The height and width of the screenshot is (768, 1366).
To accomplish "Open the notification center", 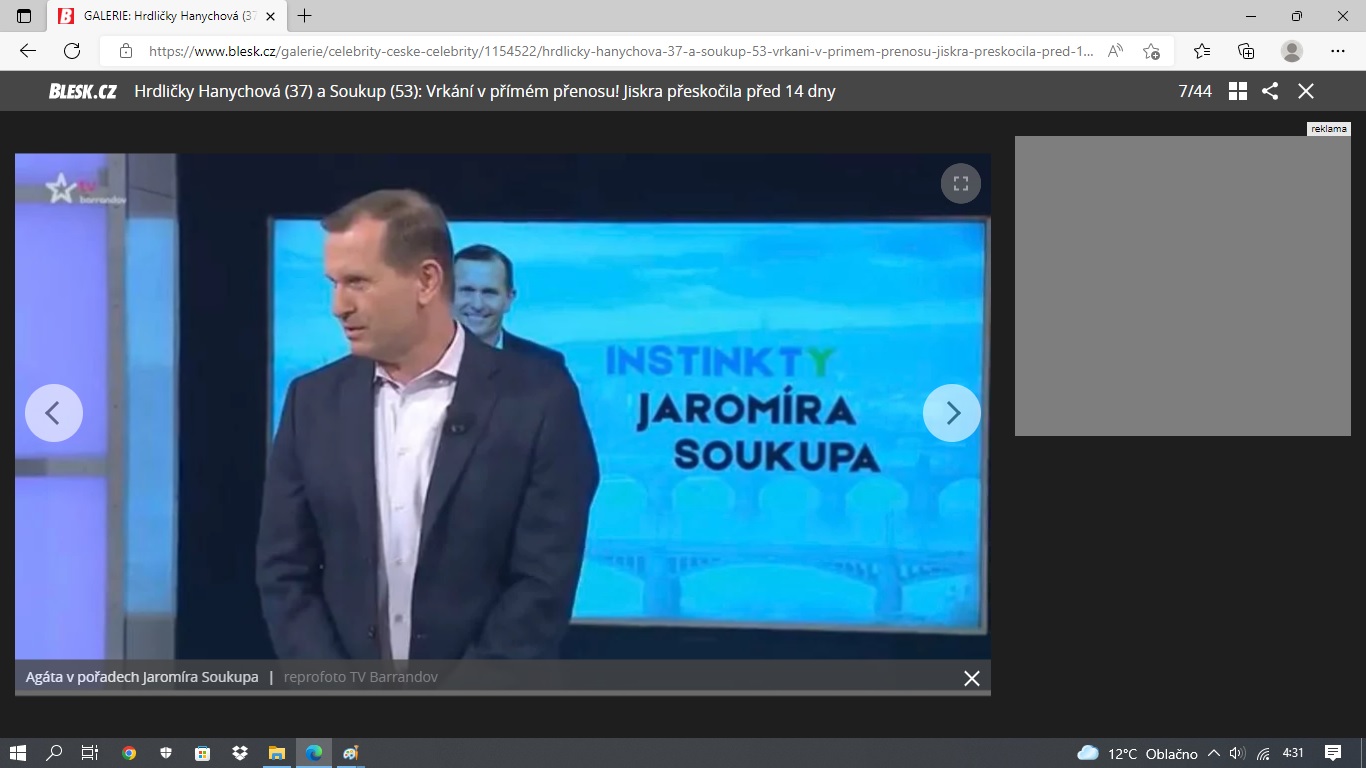I will 1332,753.
